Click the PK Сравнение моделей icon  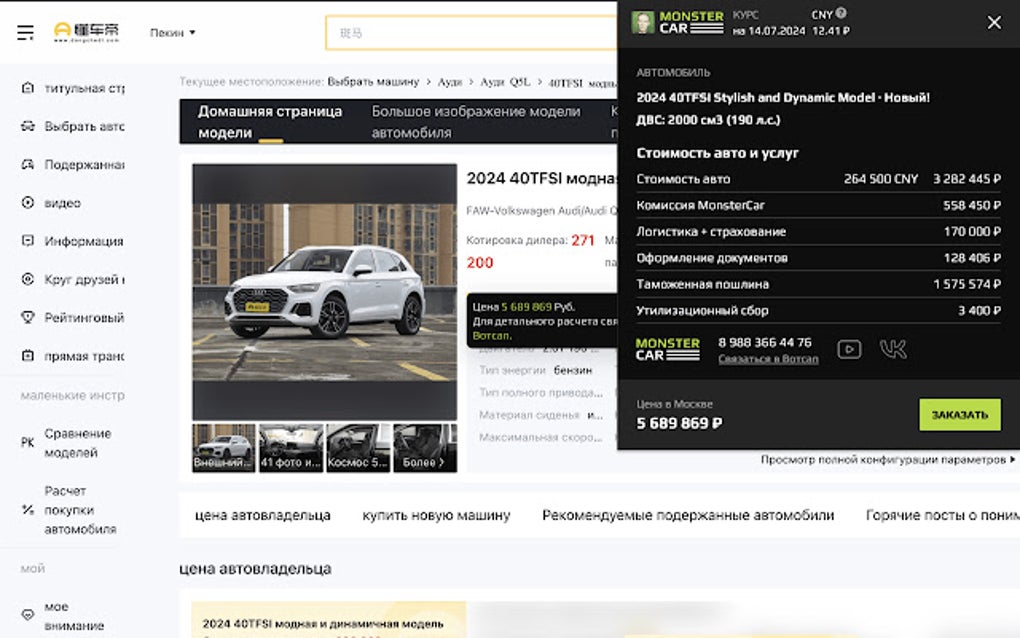27,443
